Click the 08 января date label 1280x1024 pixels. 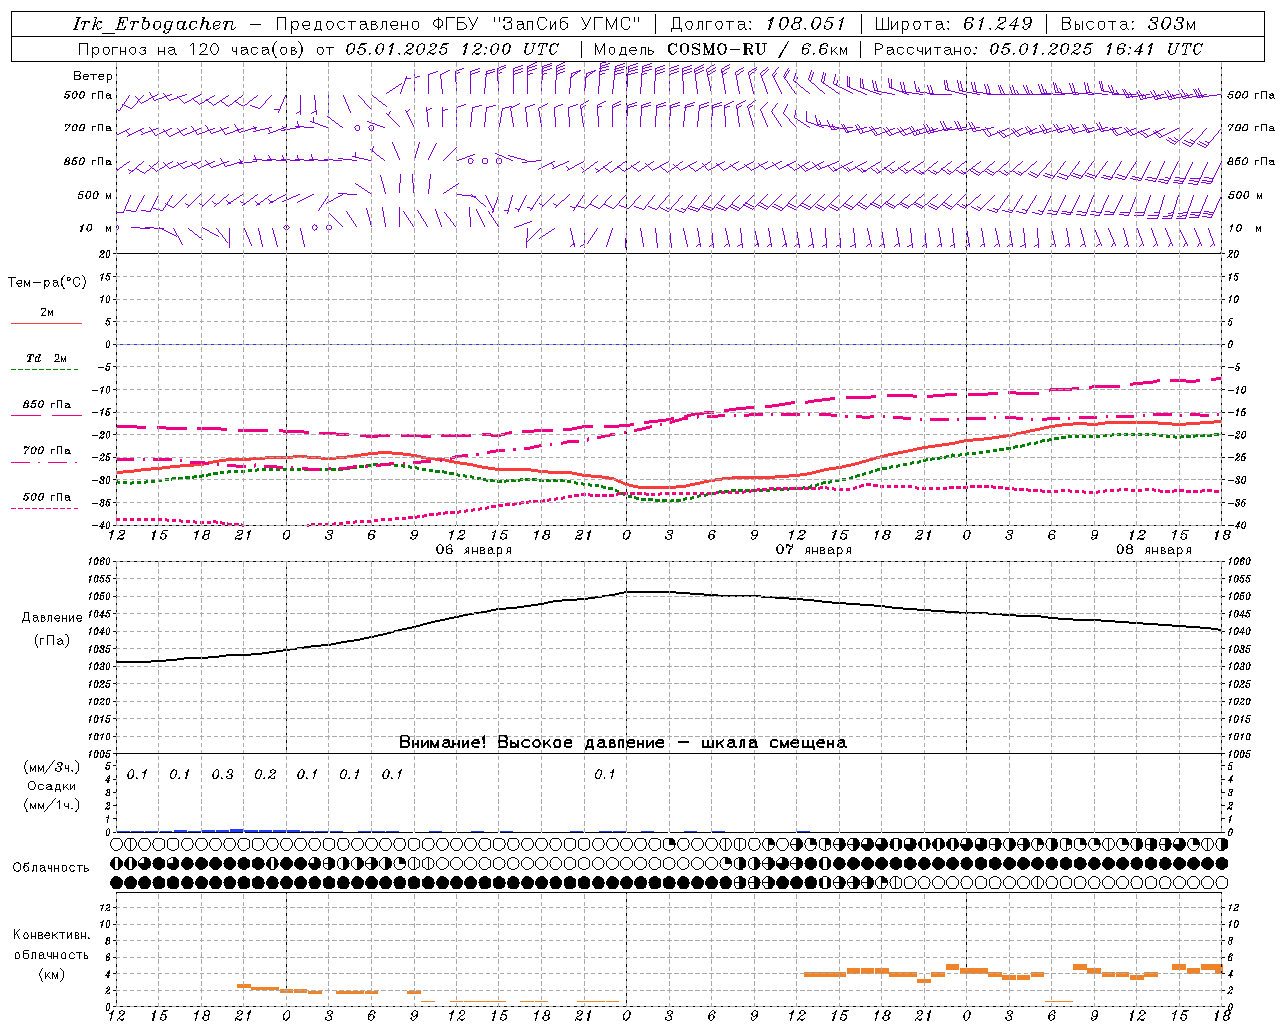pyautogui.click(x=1154, y=550)
